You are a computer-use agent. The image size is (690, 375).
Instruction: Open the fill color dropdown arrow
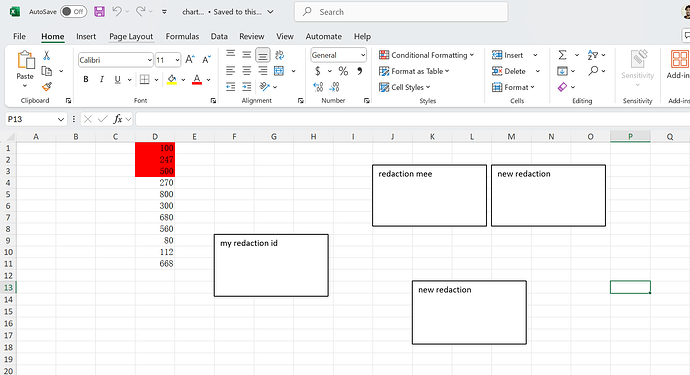(183, 80)
